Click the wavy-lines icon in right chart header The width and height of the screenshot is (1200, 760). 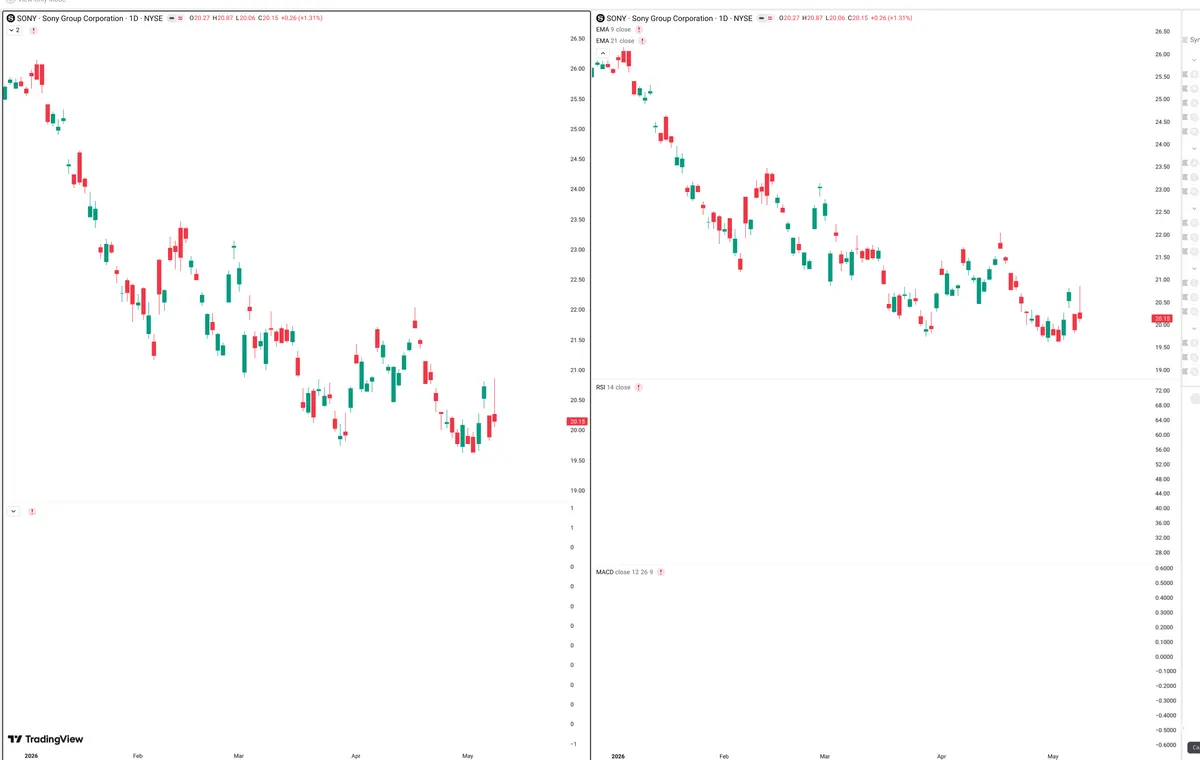tap(768, 18)
